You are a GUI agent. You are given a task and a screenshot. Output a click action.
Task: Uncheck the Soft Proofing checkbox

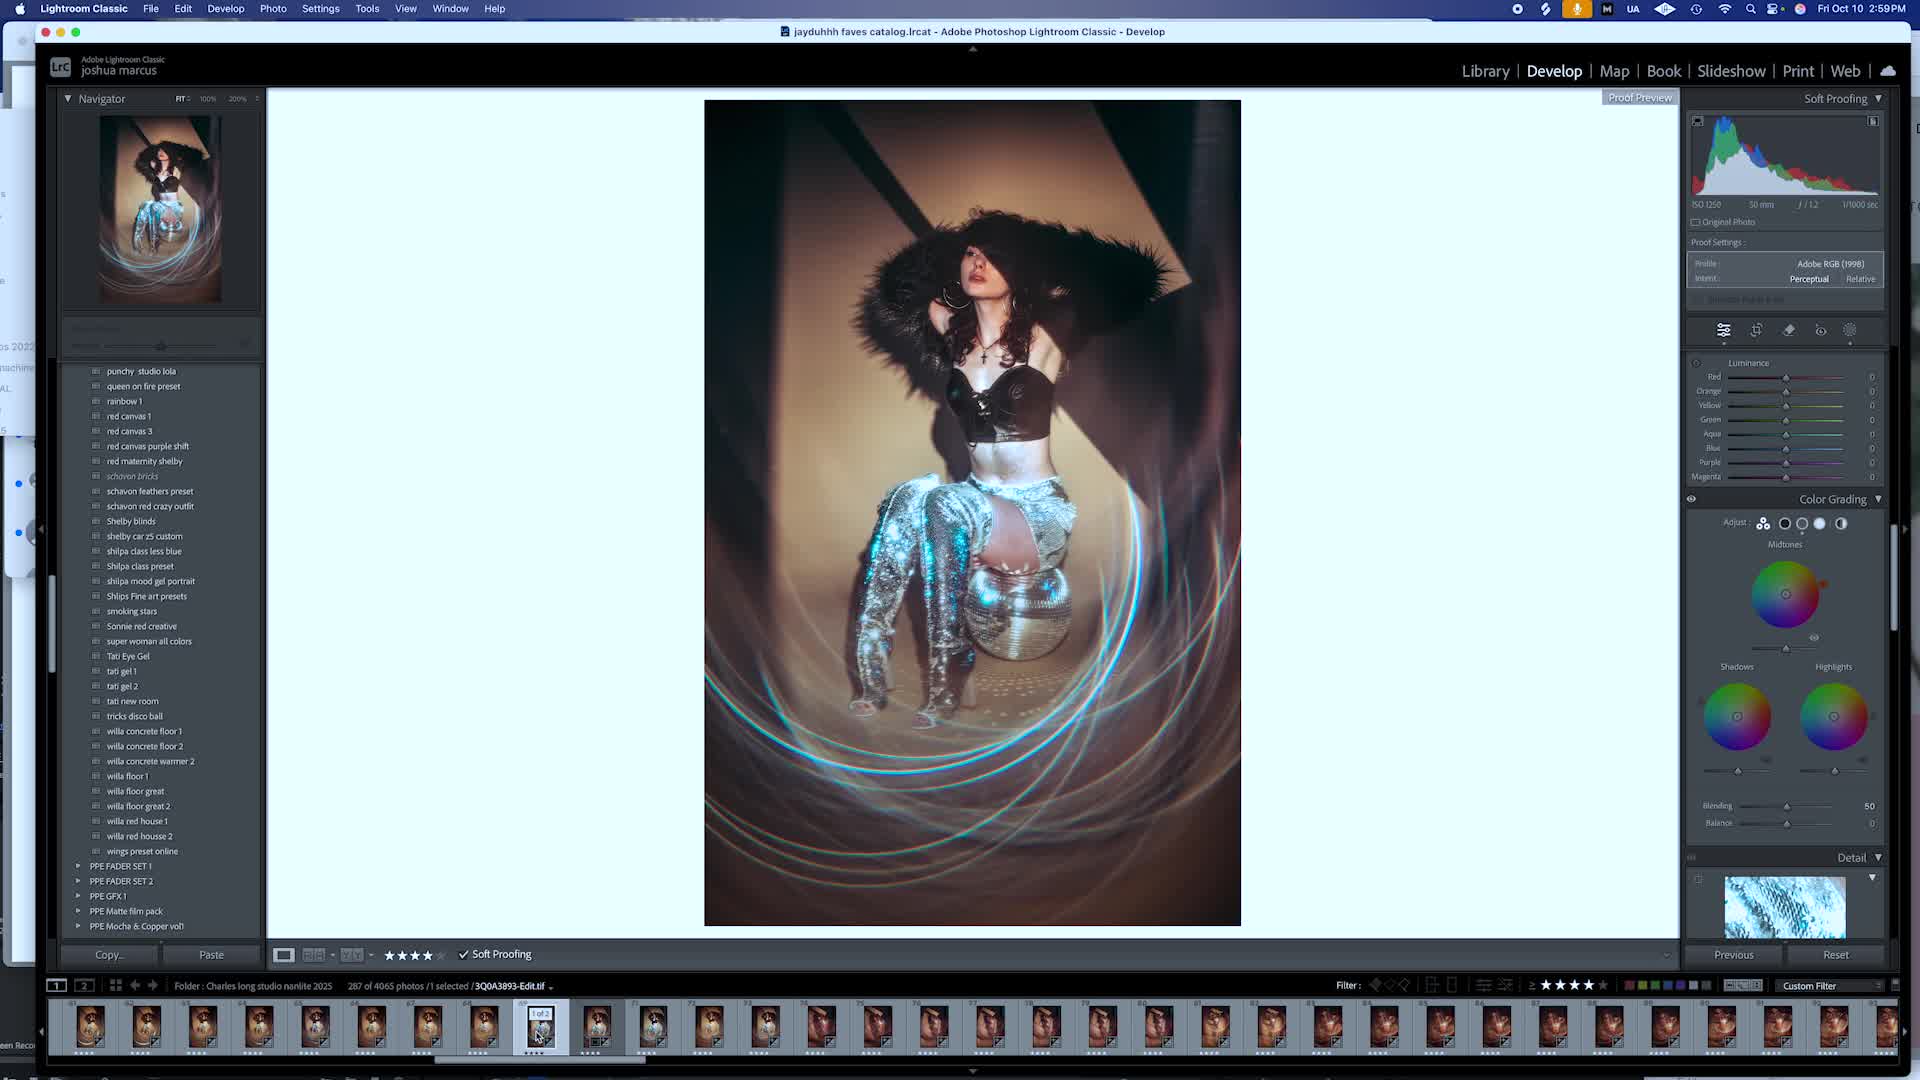click(464, 955)
